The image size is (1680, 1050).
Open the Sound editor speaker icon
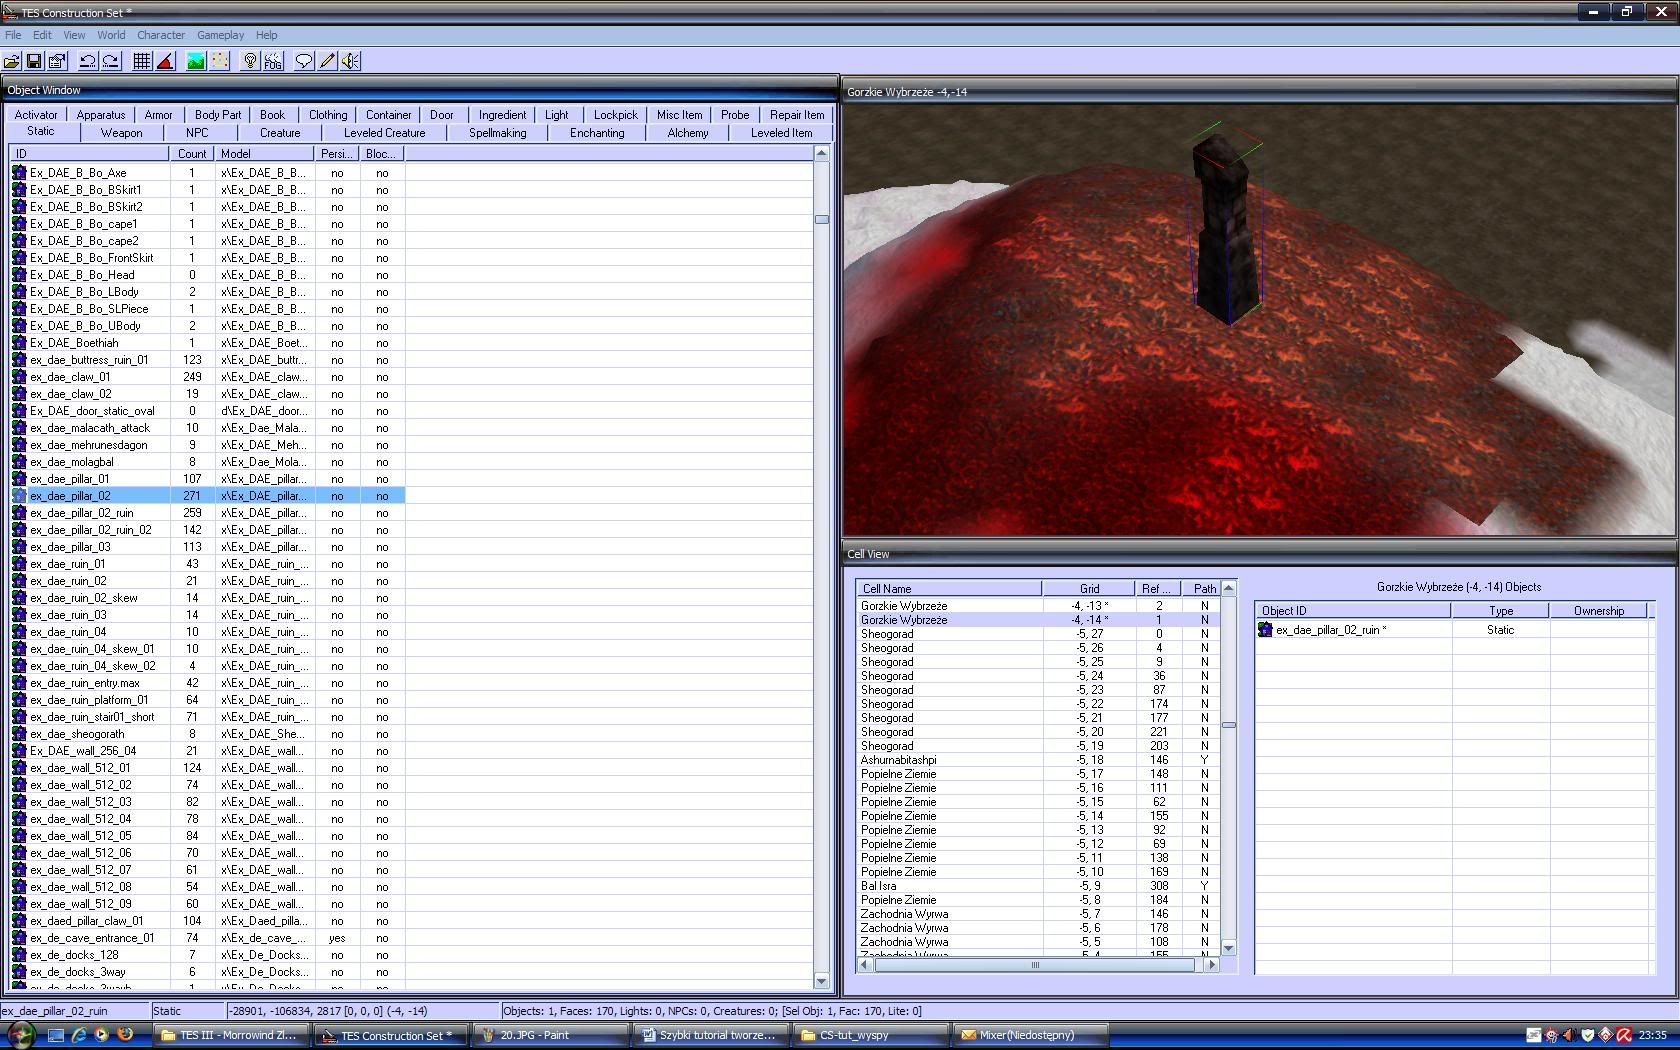click(x=350, y=61)
